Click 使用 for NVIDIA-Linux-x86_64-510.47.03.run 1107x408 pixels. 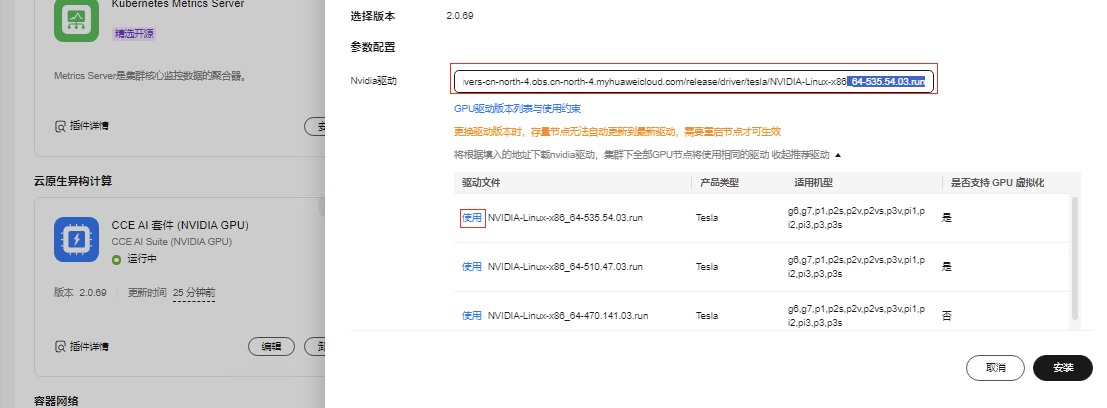pos(472,266)
